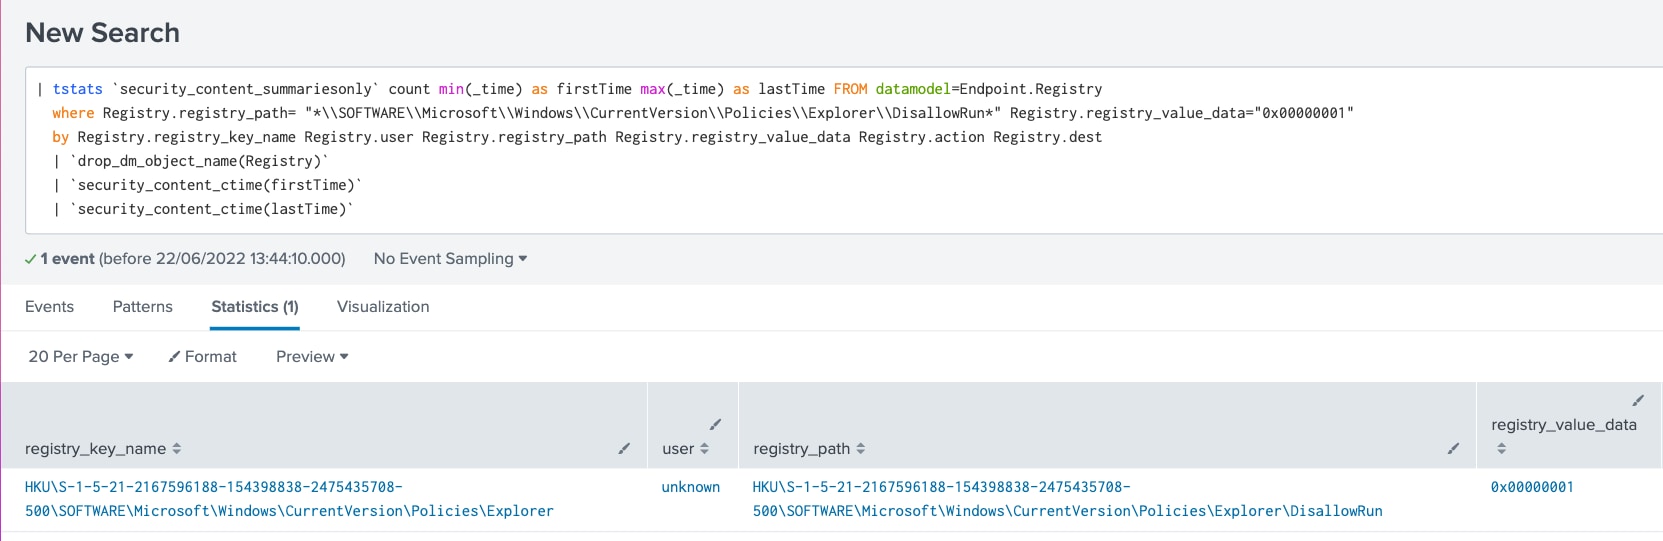Click the 'unknown' user value
Viewport: 1663px width, 541px height.
(690, 487)
